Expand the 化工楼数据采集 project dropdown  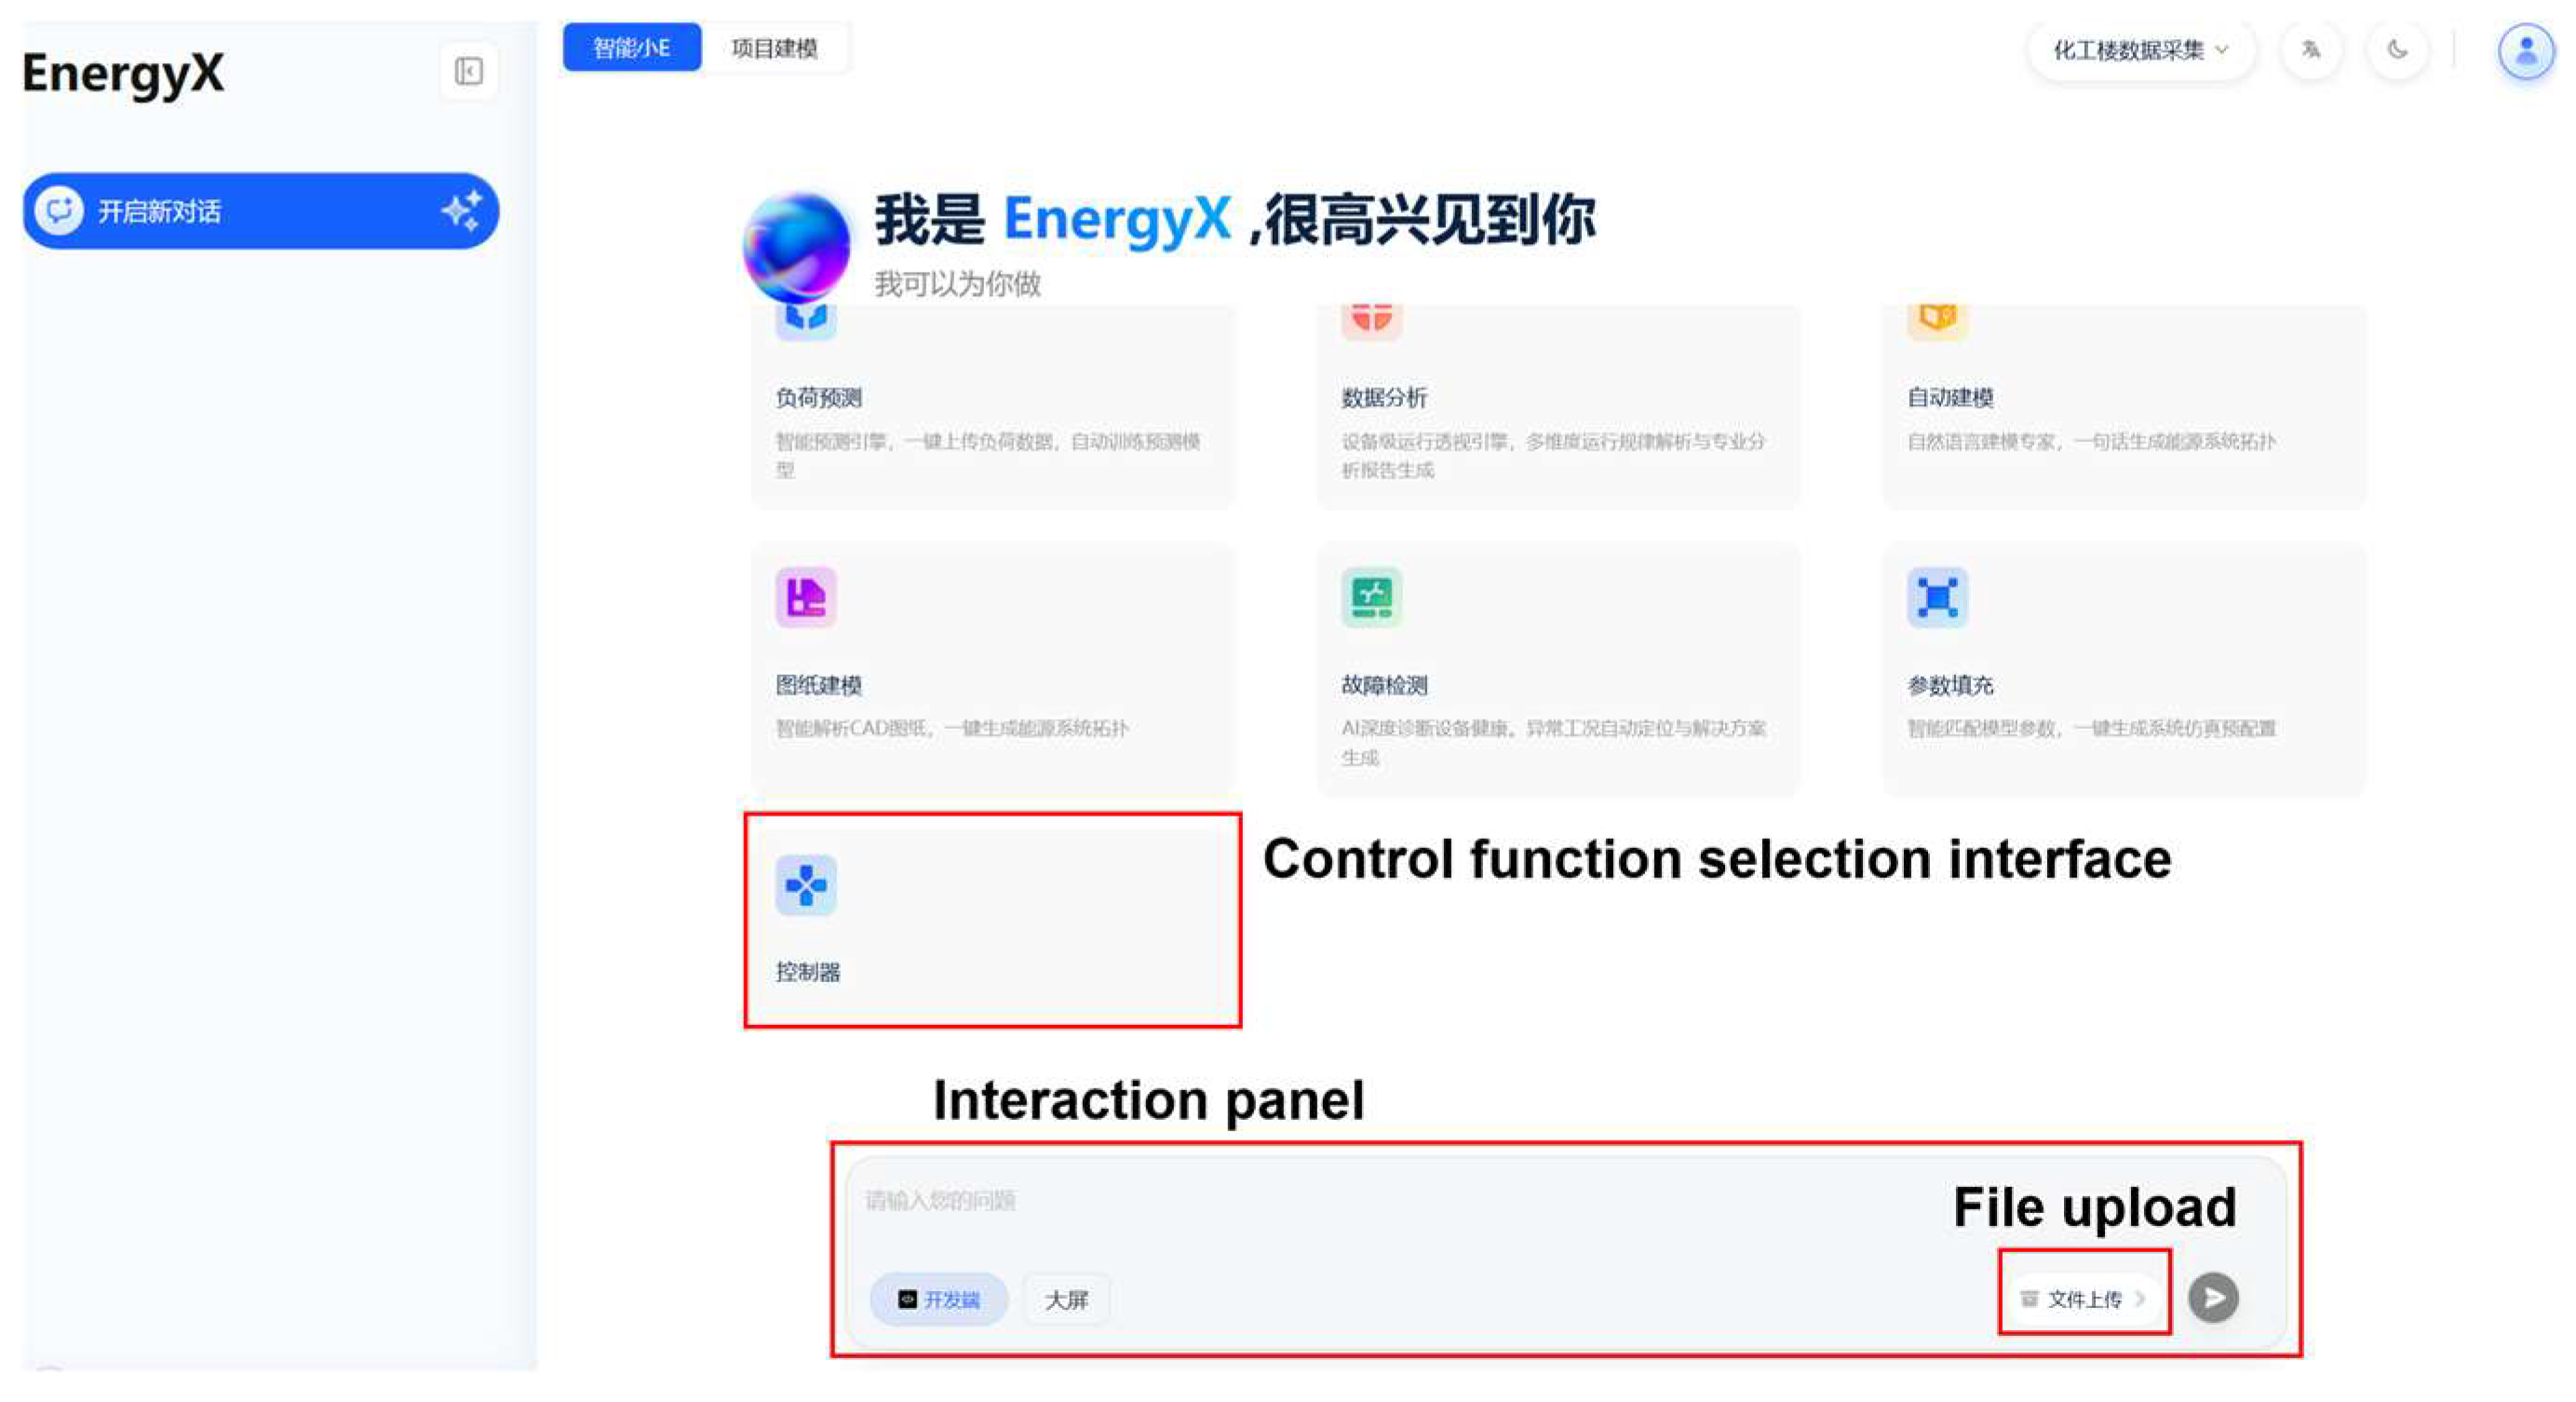2141,50
